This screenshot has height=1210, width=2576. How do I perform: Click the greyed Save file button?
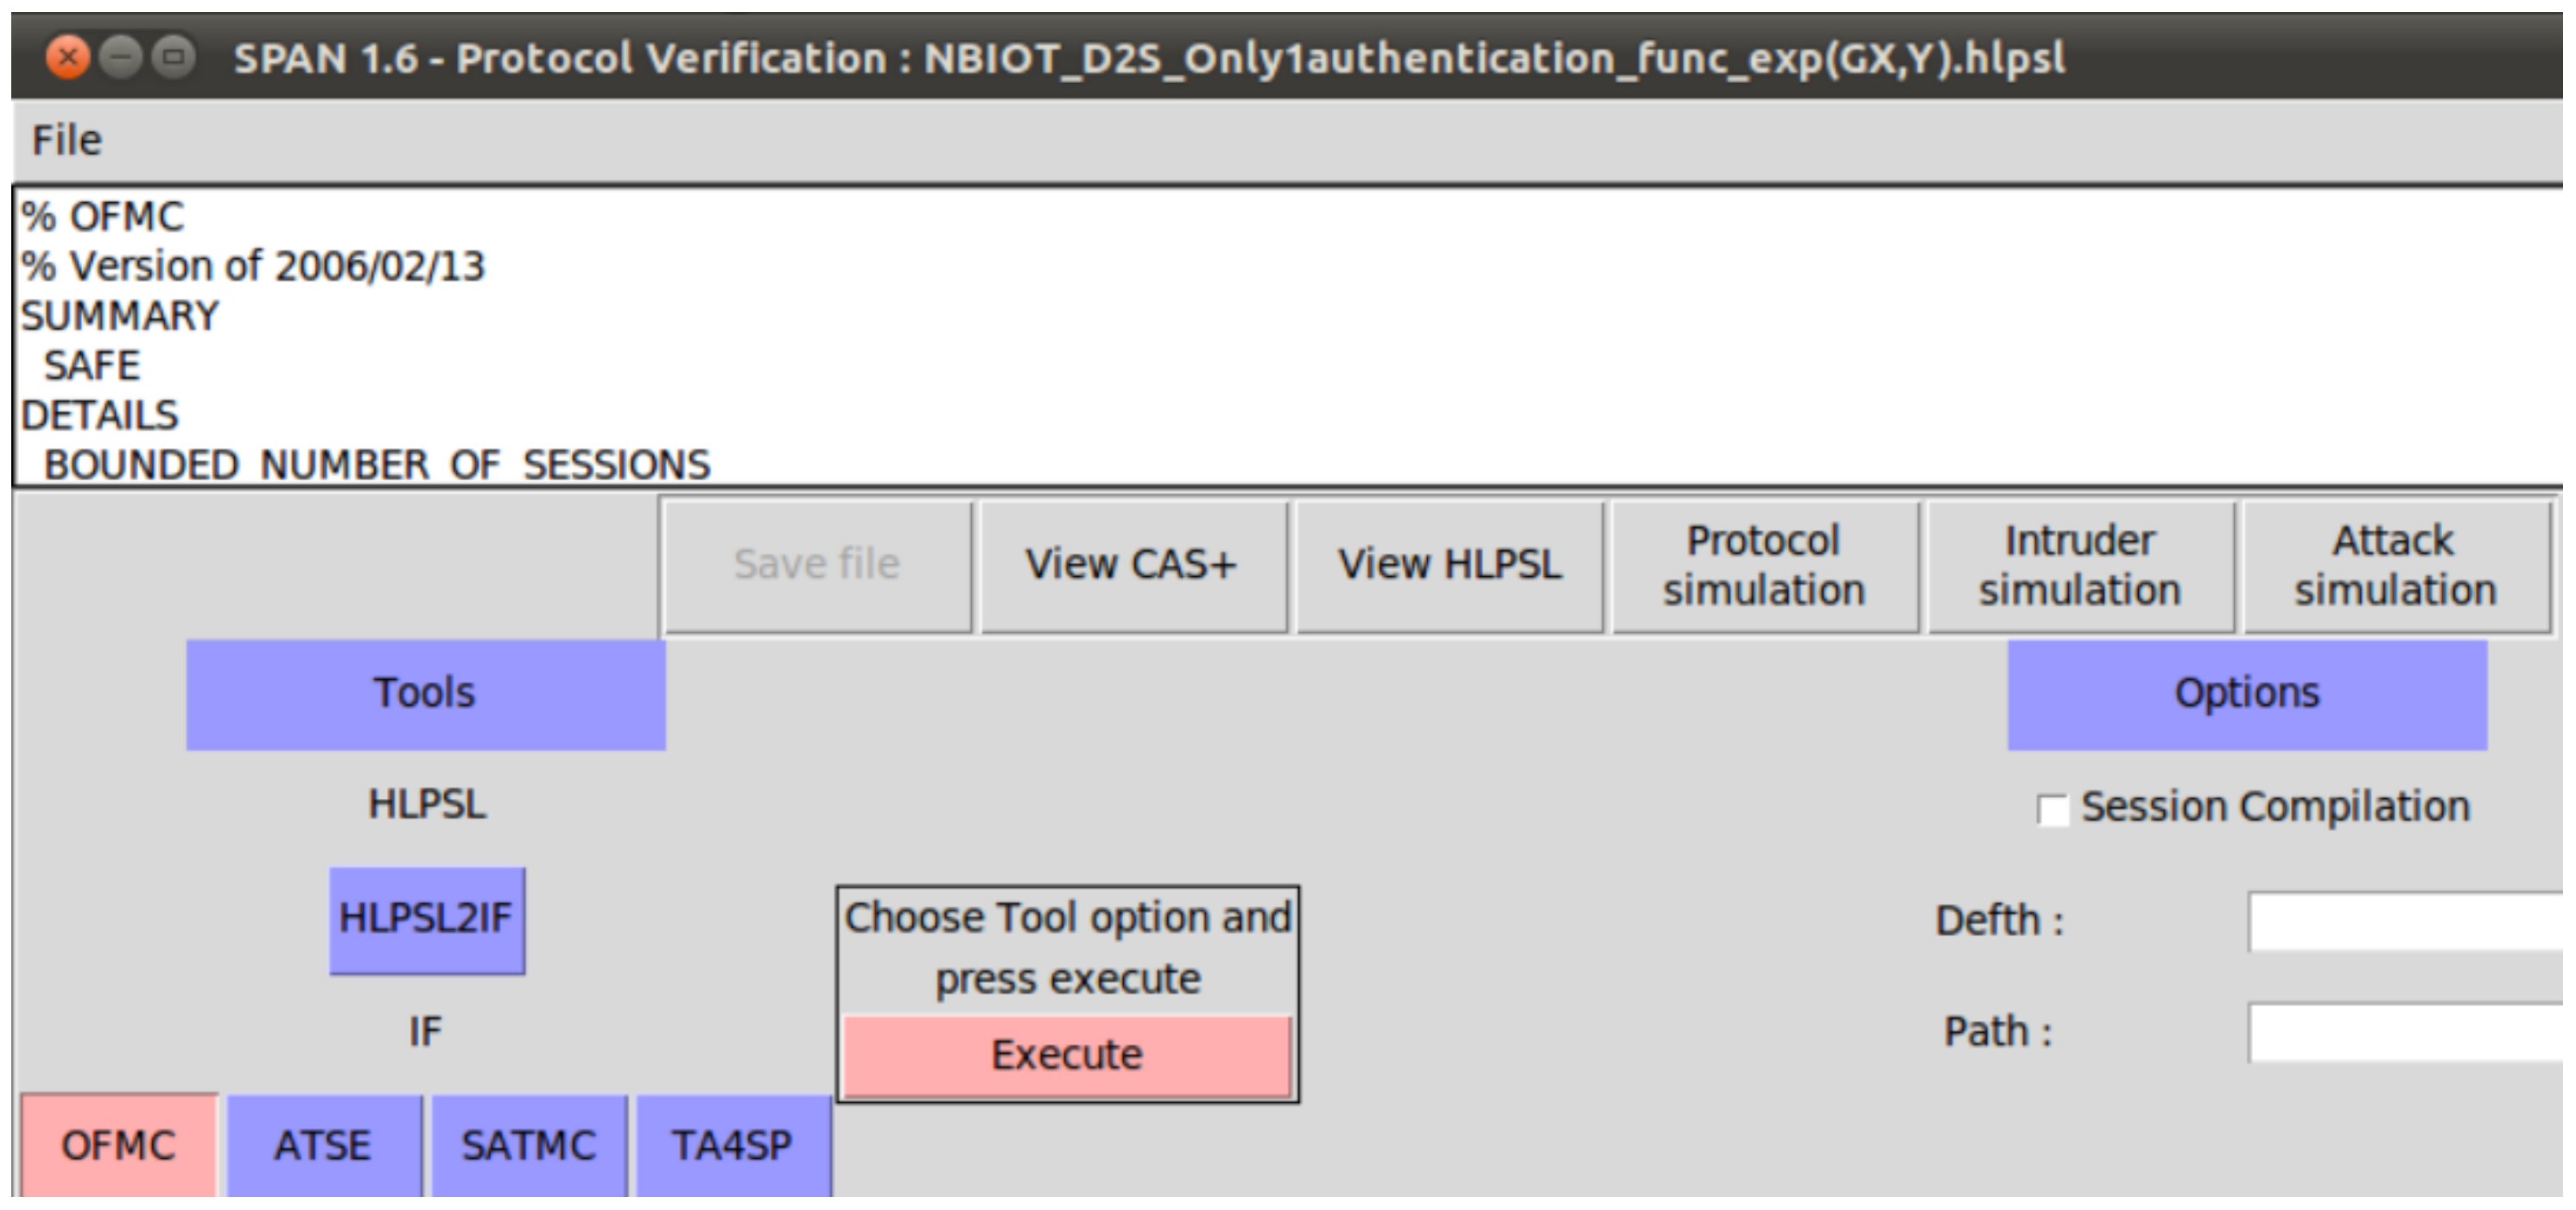click(x=817, y=566)
